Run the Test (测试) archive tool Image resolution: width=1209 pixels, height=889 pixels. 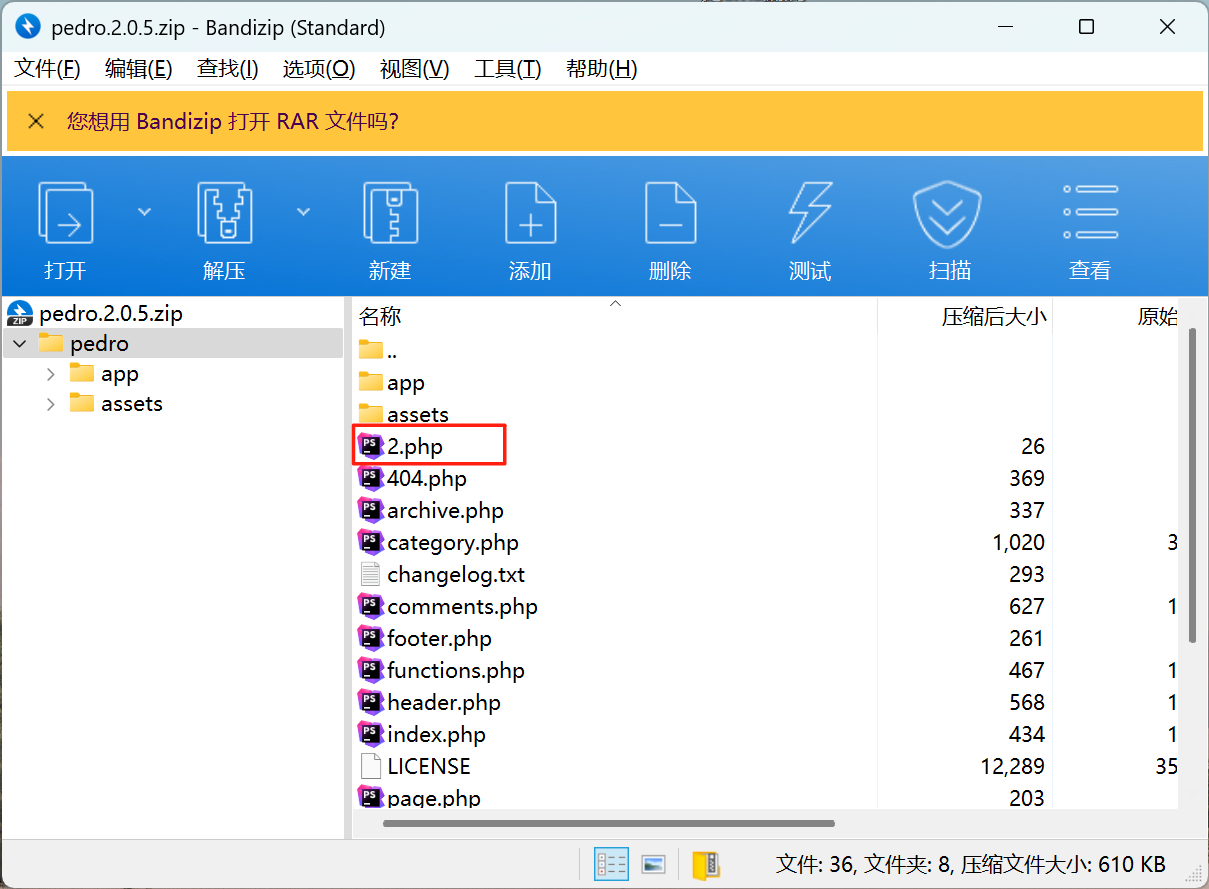pos(810,212)
